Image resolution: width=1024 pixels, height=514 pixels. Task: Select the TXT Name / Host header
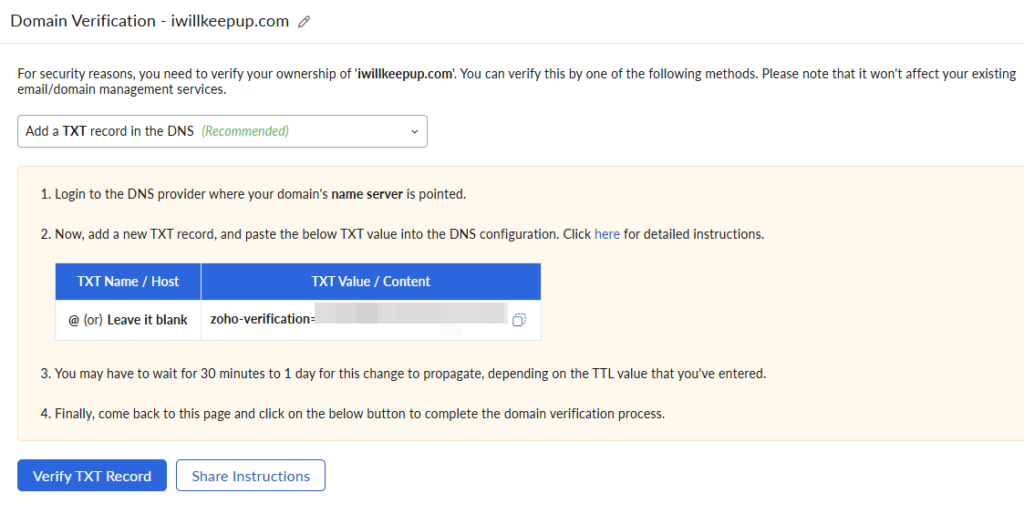click(x=128, y=281)
